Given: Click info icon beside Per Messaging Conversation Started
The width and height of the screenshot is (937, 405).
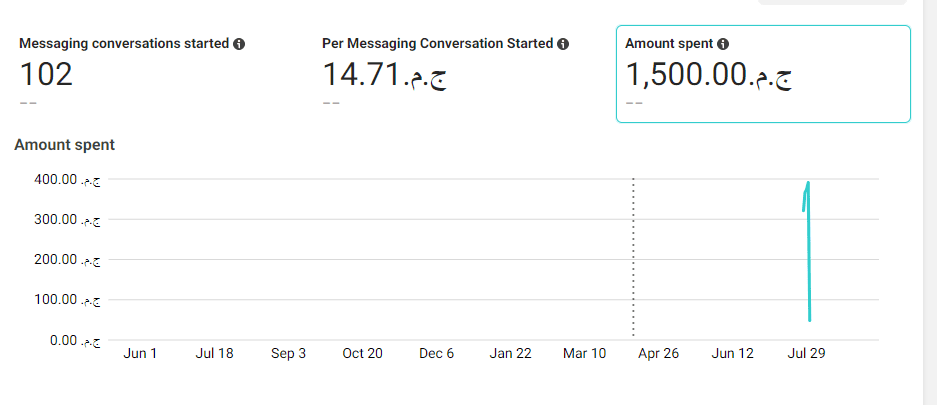Looking at the screenshot, I should tap(563, 44).
